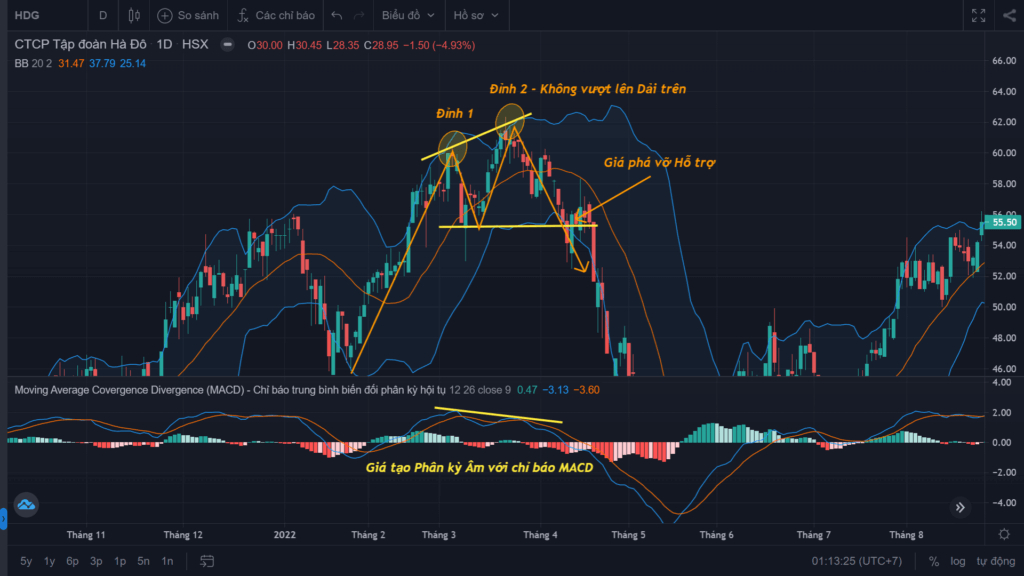Open the HDG symbol search field
Image resolution: width=1024 pixels, height=576 pixels.
(27, 15)
